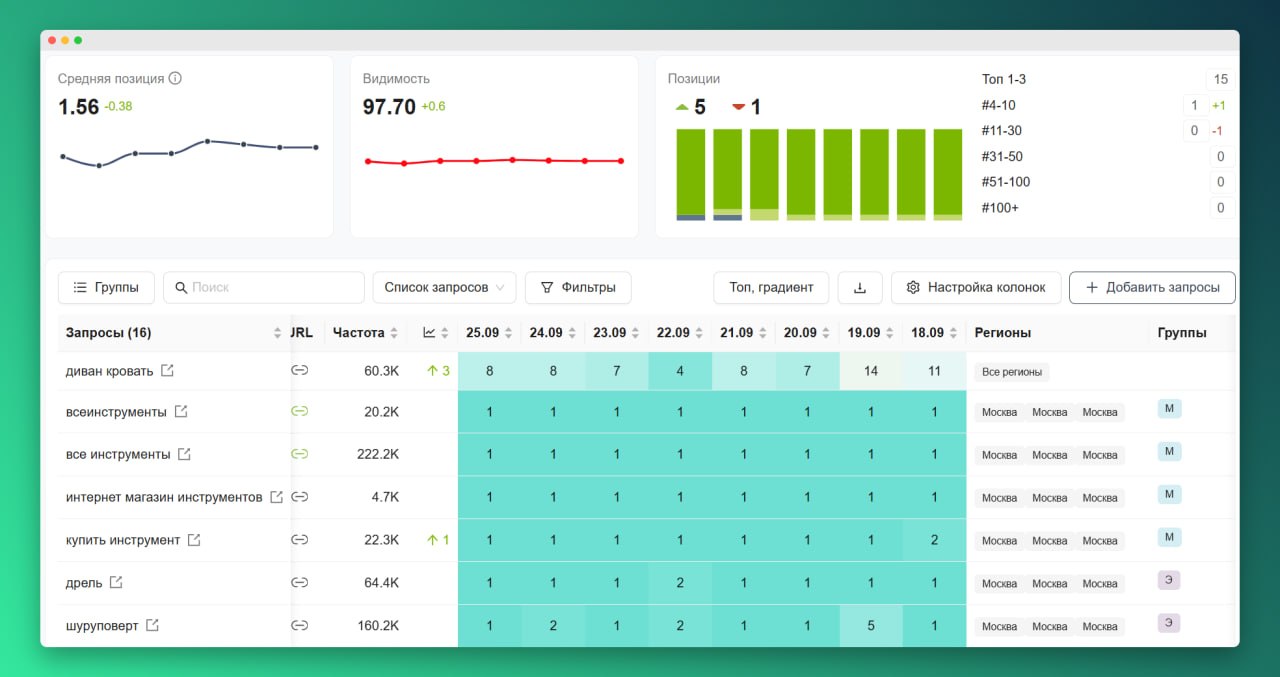
Task: Open external link for все инструменты query
Action: coord(184,454)
